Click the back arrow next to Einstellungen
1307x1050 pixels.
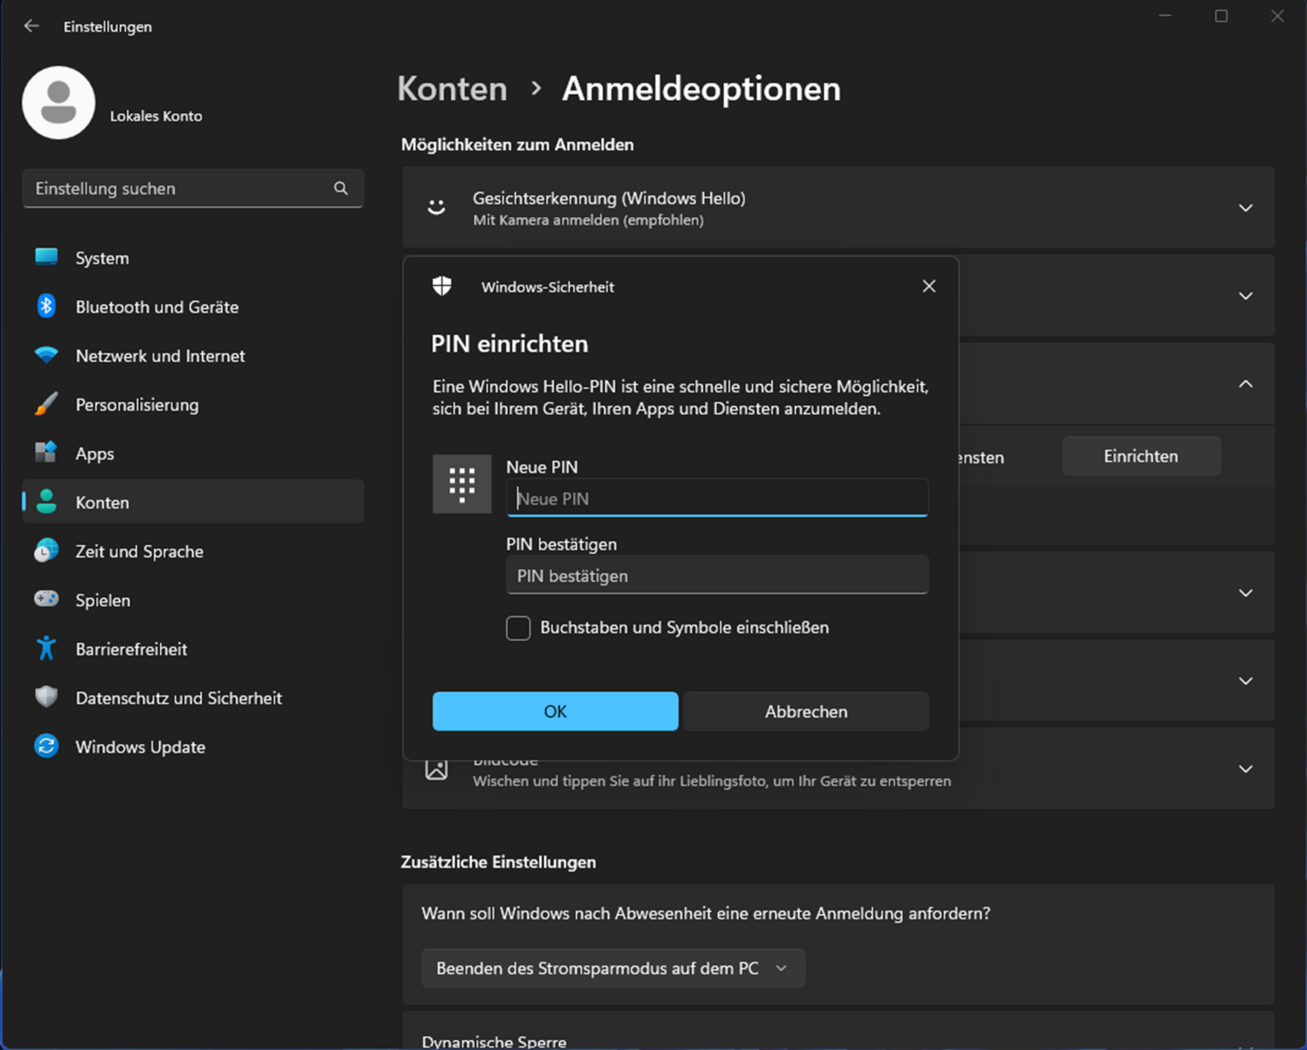(31, 26)
